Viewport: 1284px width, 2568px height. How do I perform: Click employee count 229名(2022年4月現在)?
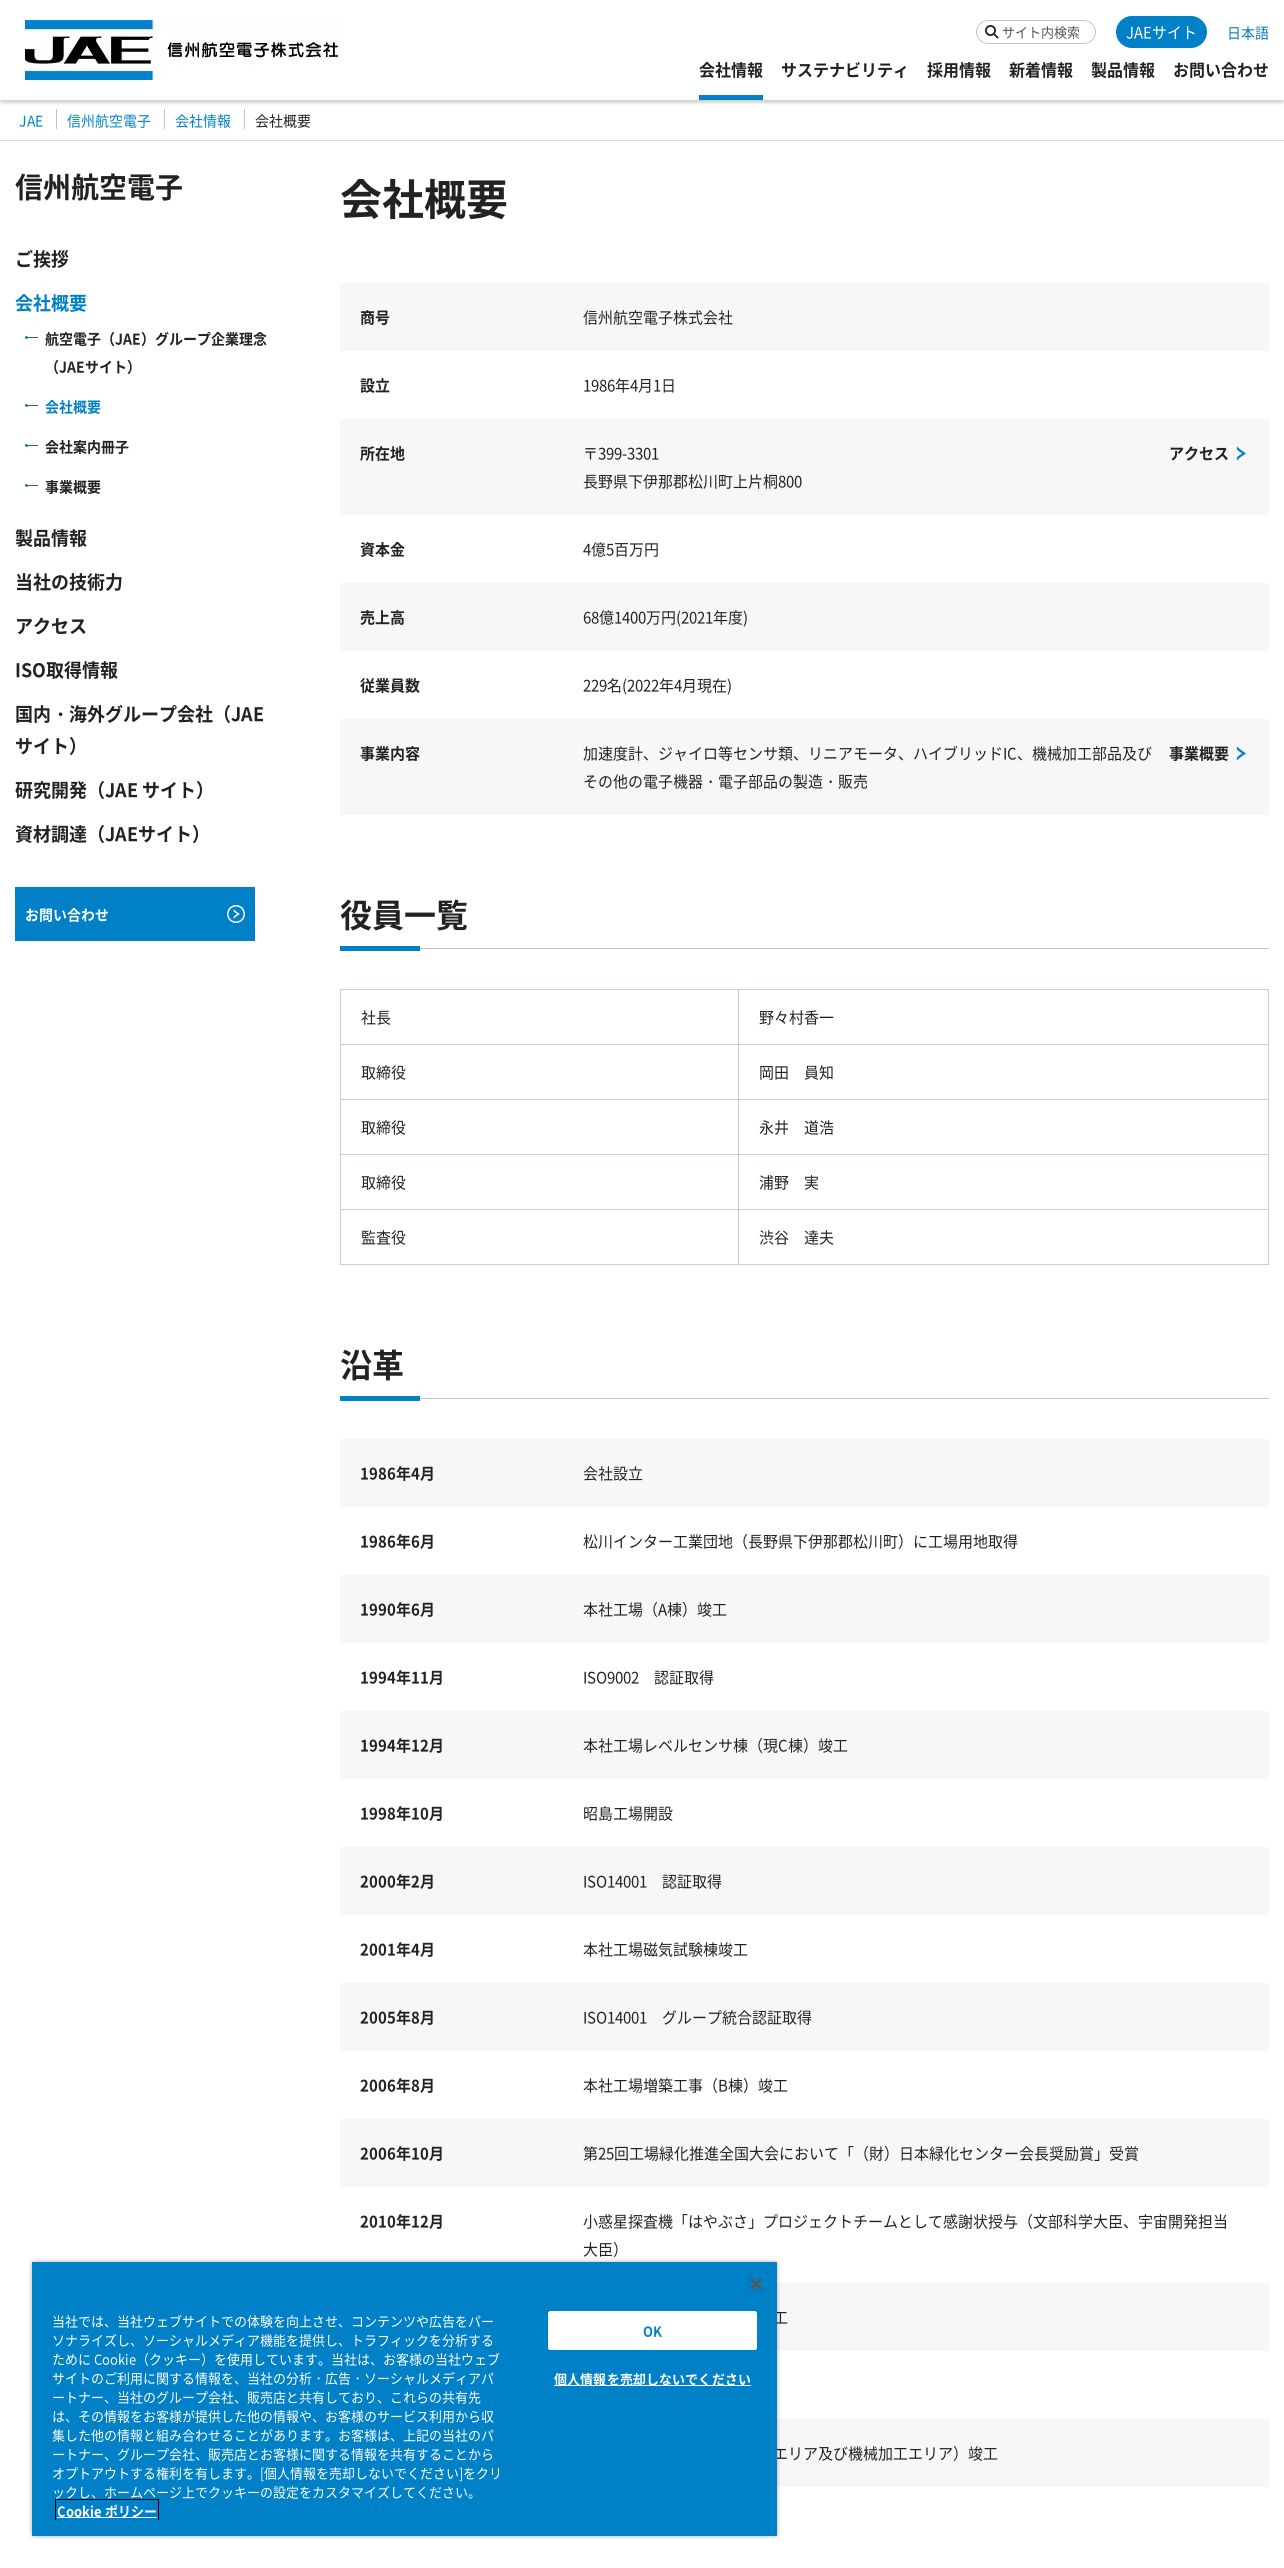(x=657, y=686)
